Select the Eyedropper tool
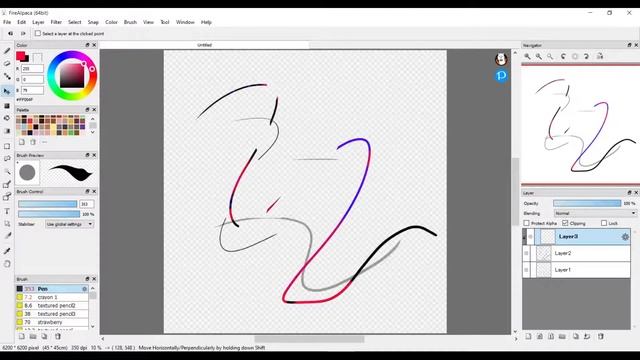Screen dimensions: 640x360 7,251
